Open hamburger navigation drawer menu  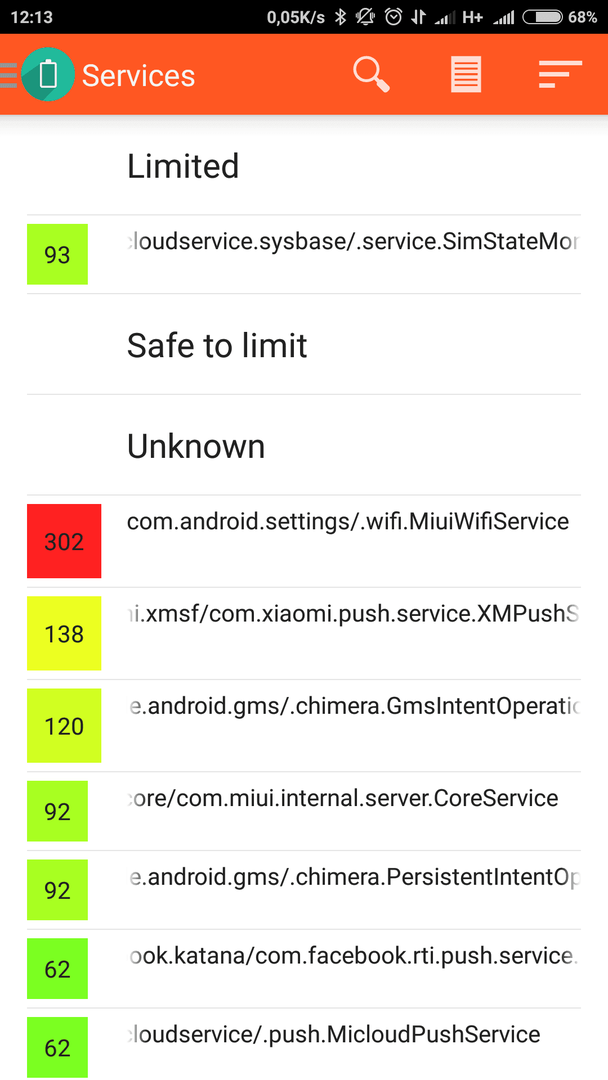[x=8, y=75]
